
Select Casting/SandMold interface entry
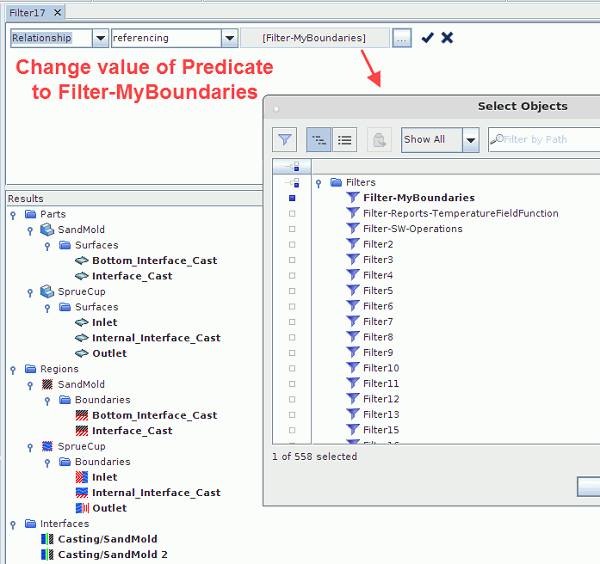tap(108, 539)
